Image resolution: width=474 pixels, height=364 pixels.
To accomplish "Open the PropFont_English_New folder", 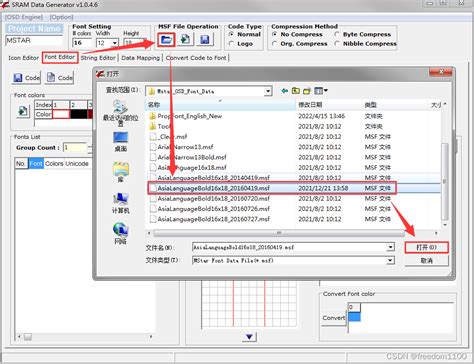I will click(x=186, y=116).
